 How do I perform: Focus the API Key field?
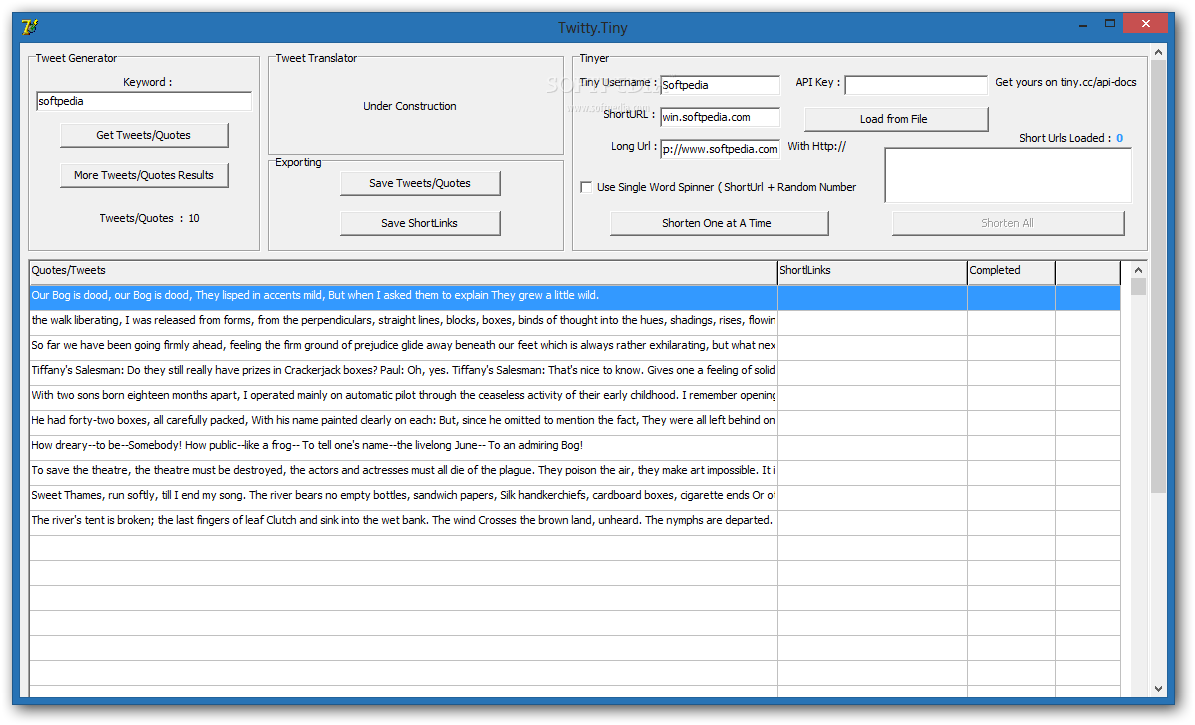[915, 85]
